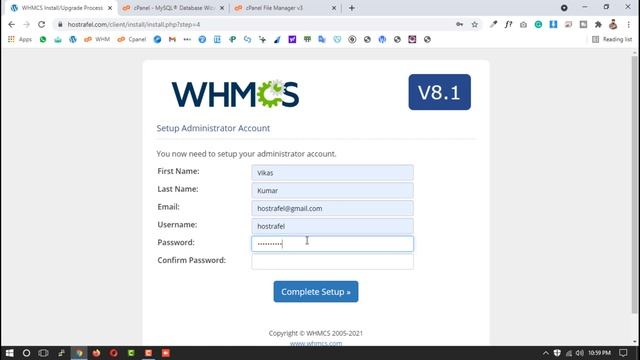Close the MySQL Database Wizard tab
This screenshot has width=640, height=360.
click(x=222, y=8)
